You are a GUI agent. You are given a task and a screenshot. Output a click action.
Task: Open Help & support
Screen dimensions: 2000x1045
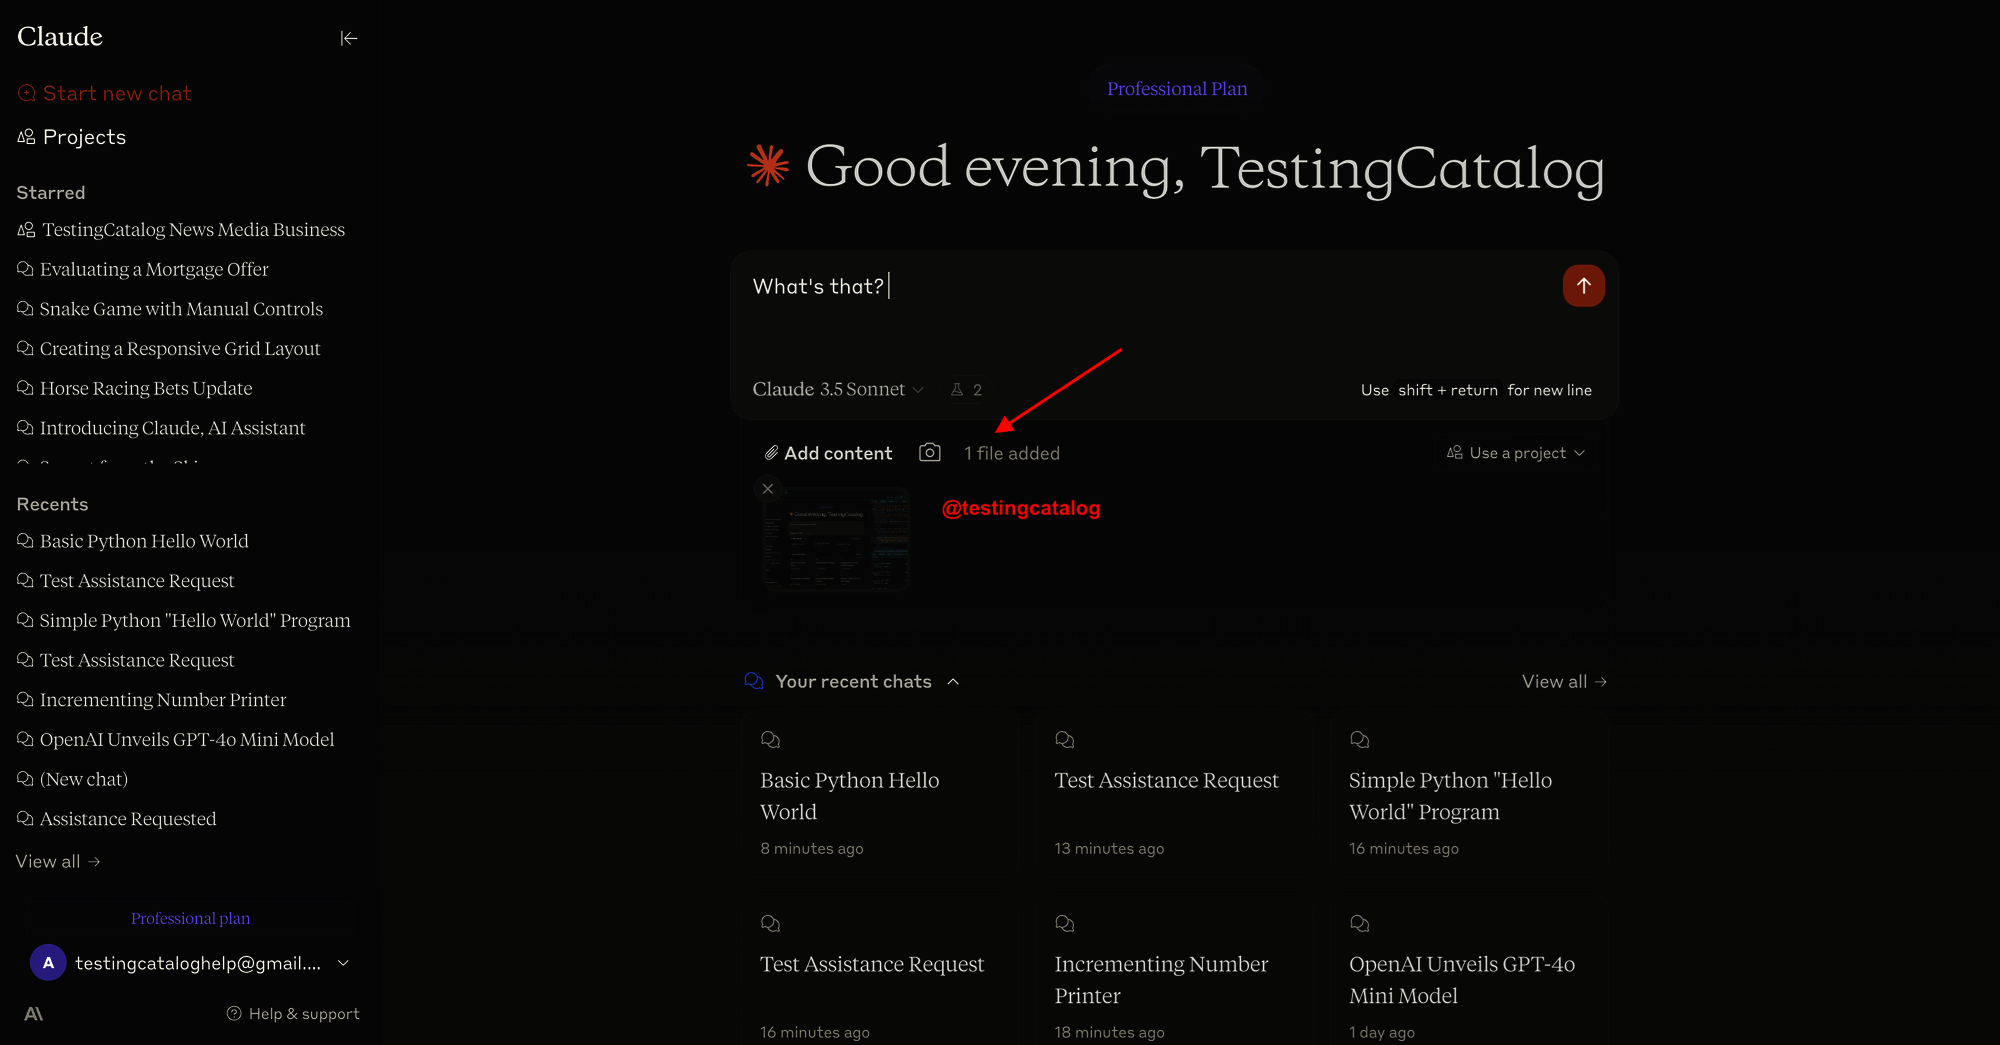point(293,1014)
